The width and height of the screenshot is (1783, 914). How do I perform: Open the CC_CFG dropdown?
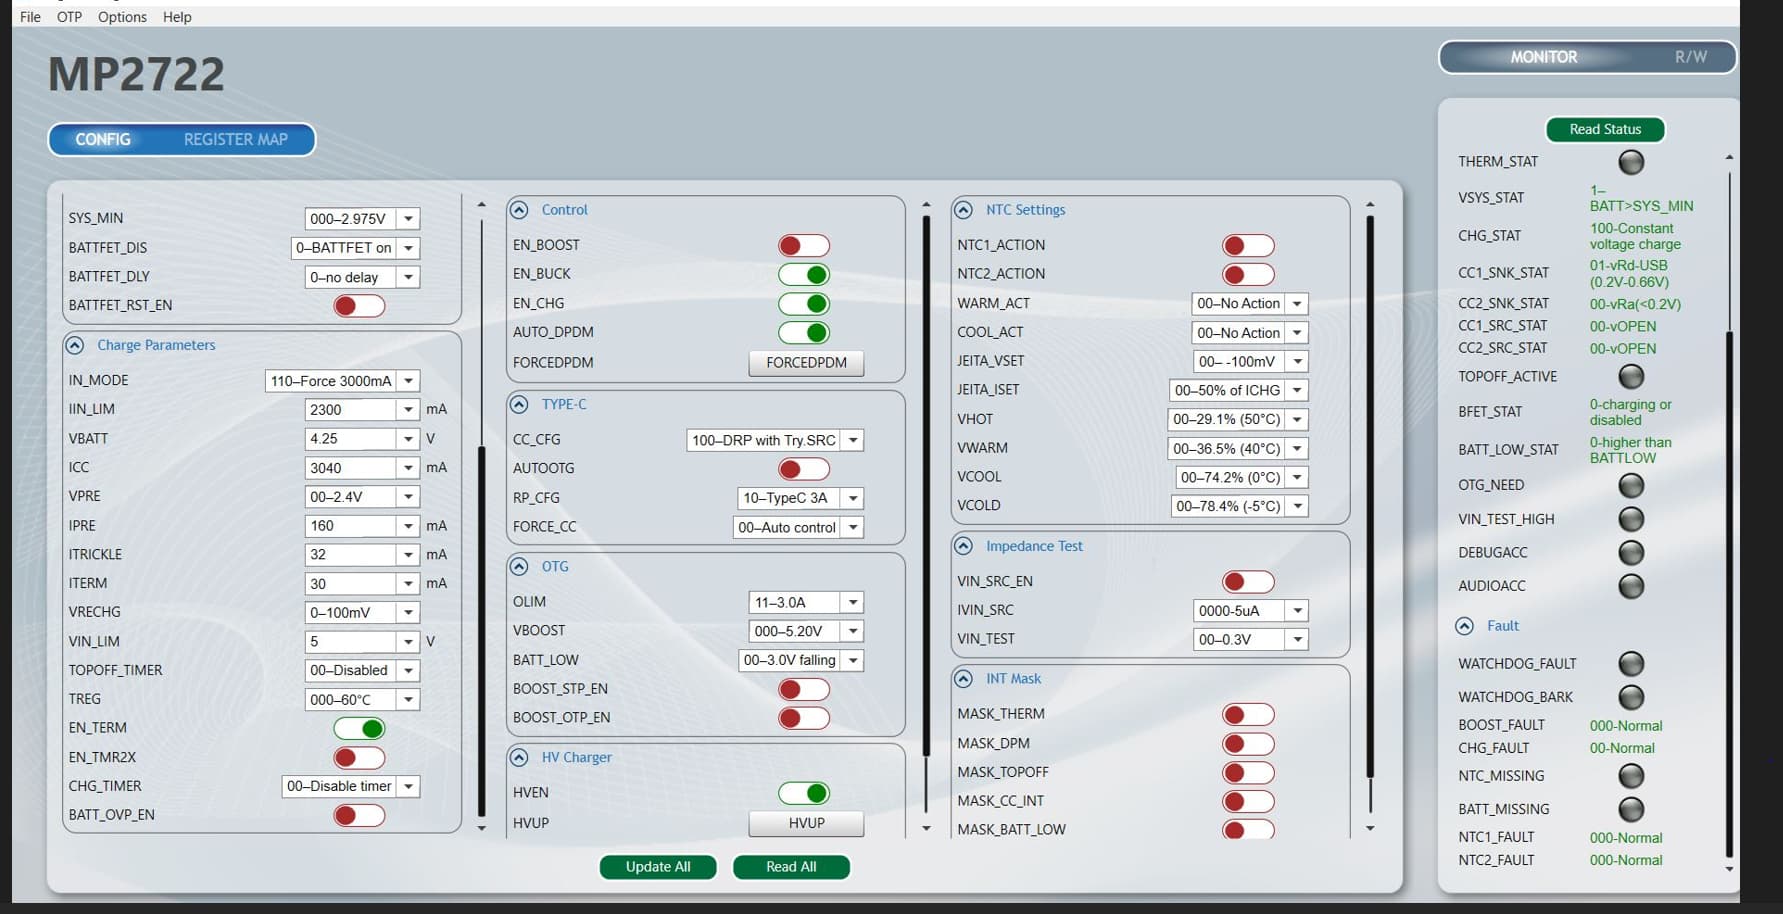(x=775, y=440)
